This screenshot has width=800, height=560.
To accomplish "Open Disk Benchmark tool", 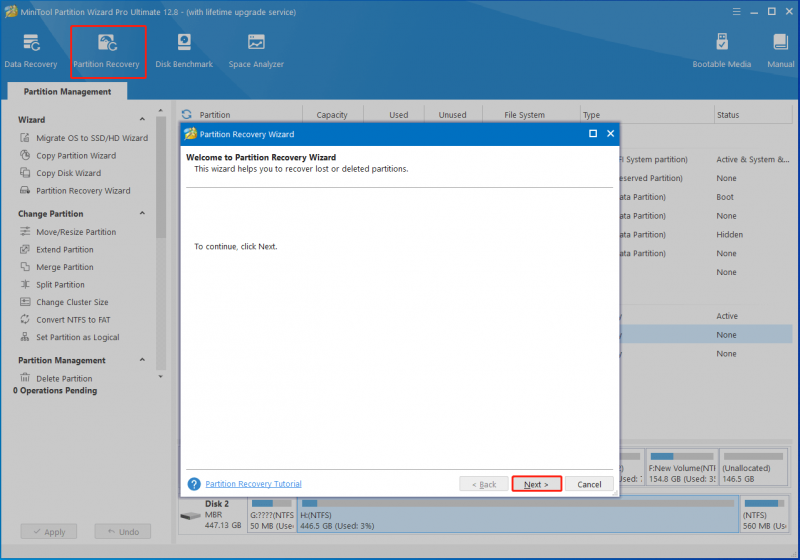I will (x=184, y=51).
